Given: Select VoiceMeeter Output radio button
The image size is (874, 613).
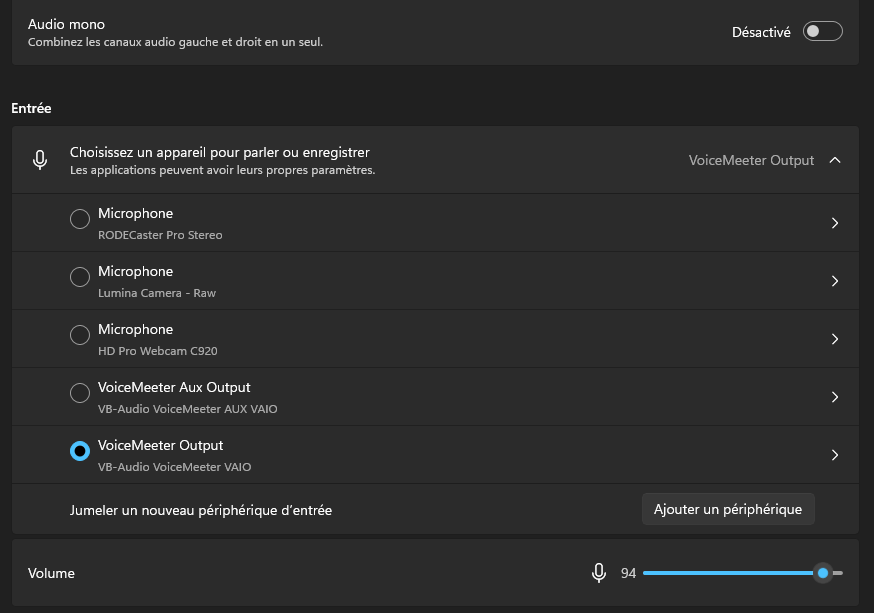Looking at the screenshot, I should click(x=80, y=451).
